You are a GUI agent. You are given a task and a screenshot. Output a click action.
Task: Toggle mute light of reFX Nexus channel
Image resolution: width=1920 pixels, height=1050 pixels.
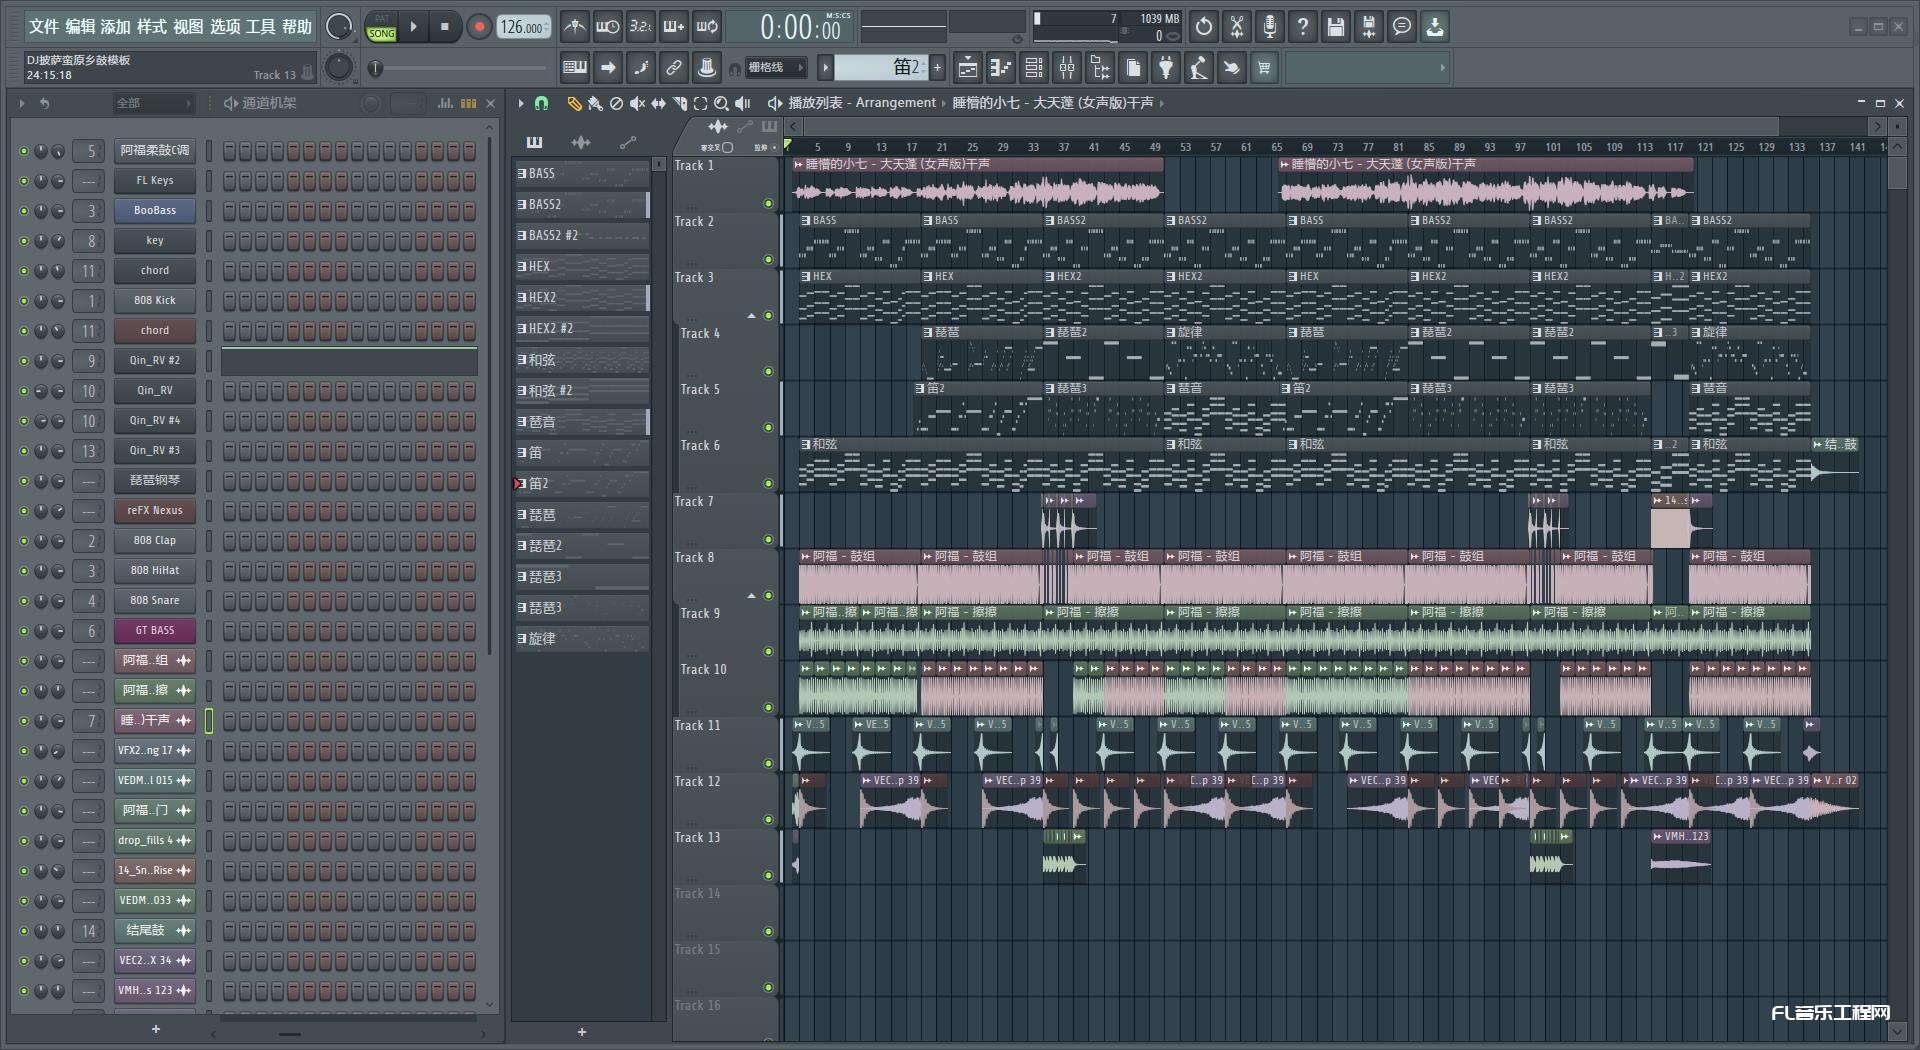pos(24,511)
